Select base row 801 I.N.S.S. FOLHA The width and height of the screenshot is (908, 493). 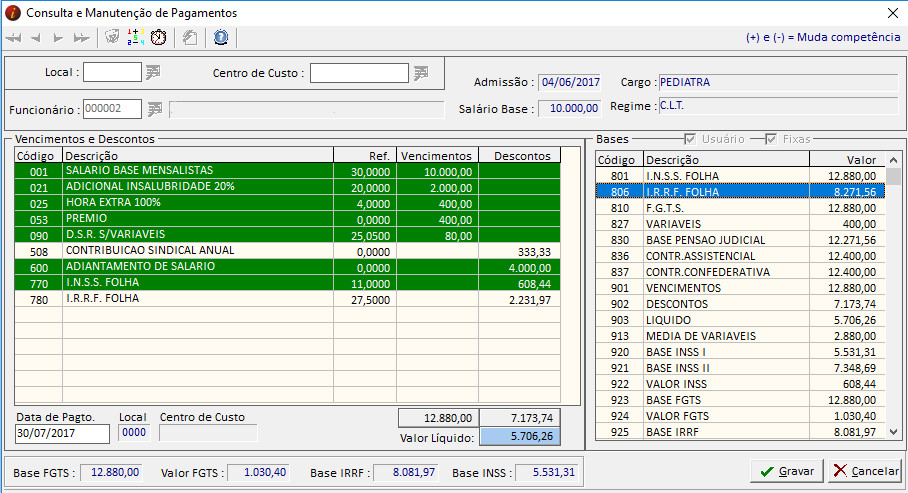740,176
